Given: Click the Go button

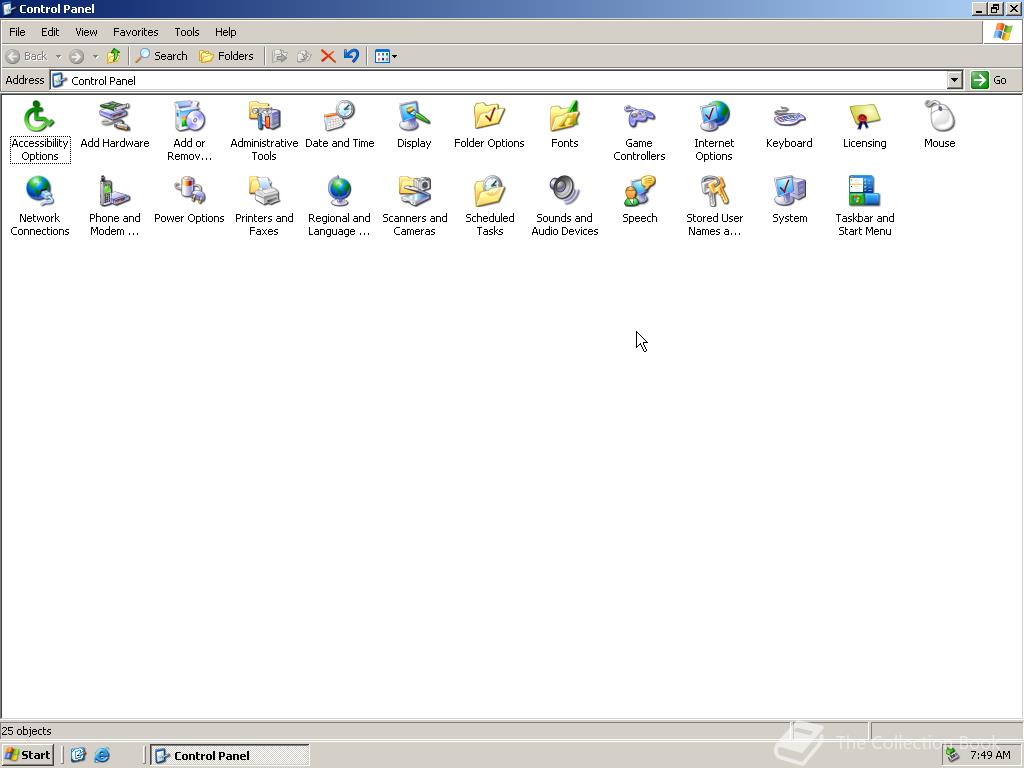Looking at the screenshot, I should coord(990,80).
